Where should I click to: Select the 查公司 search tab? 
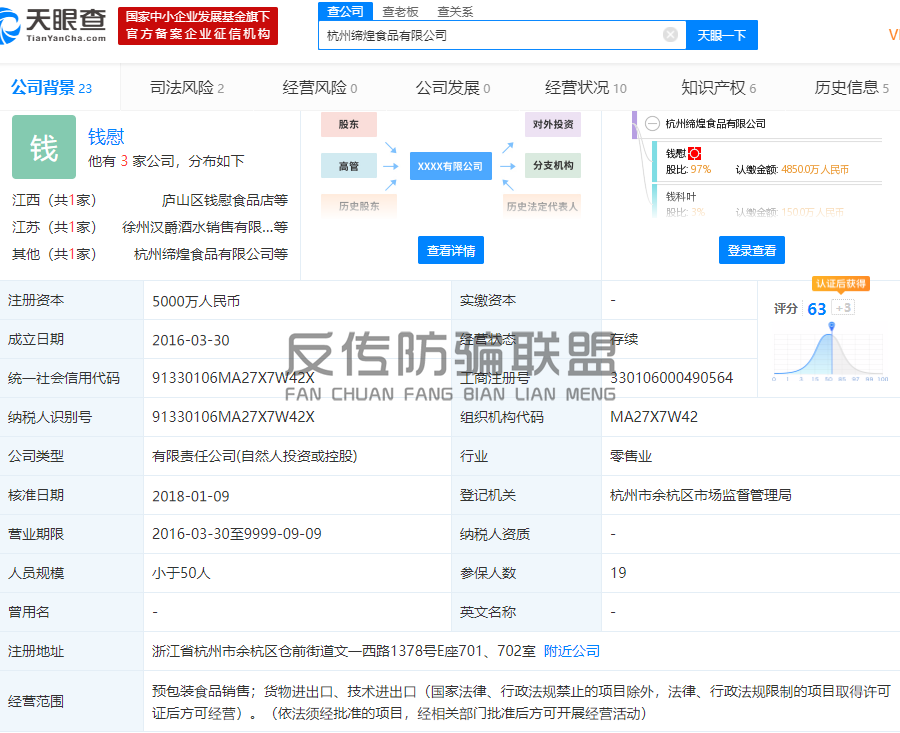(345, 11)
